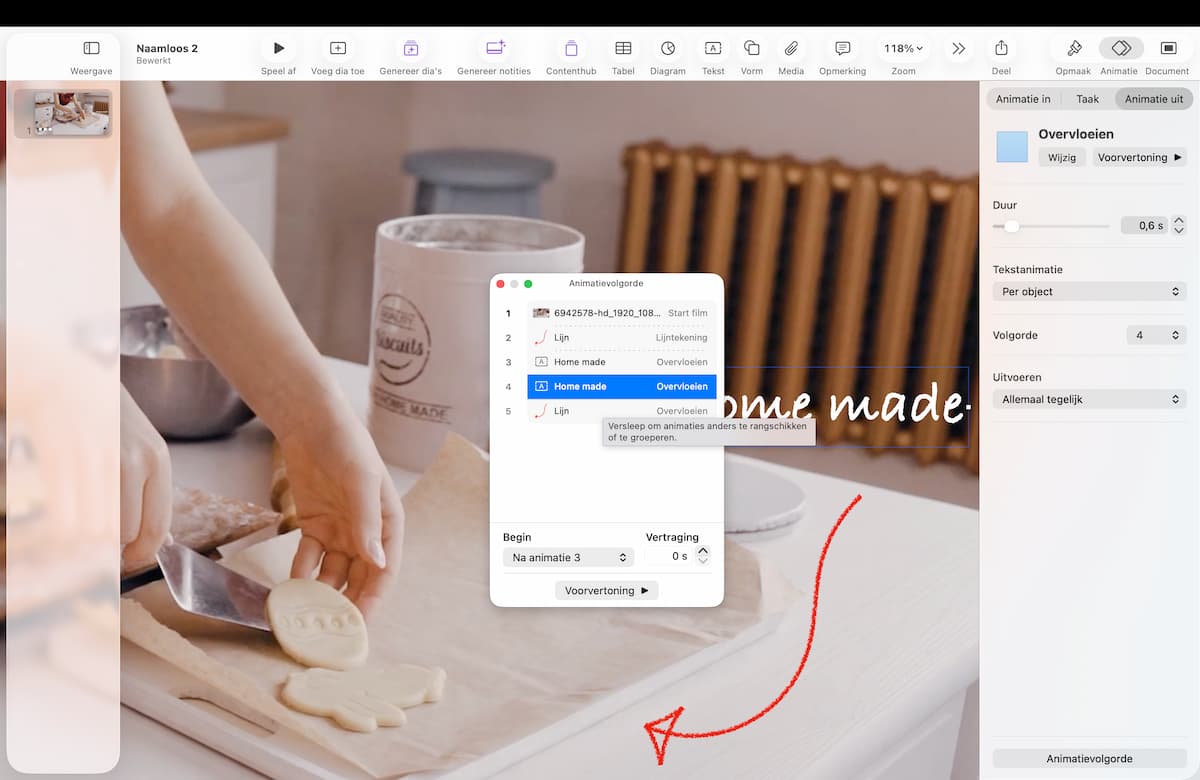The height and width of the screenshot is (780, 1200).
Task: Open the Uitvoeren Allemaal tegelijk dropdown
Action: pyautogui.click(x=1089, y=399)
